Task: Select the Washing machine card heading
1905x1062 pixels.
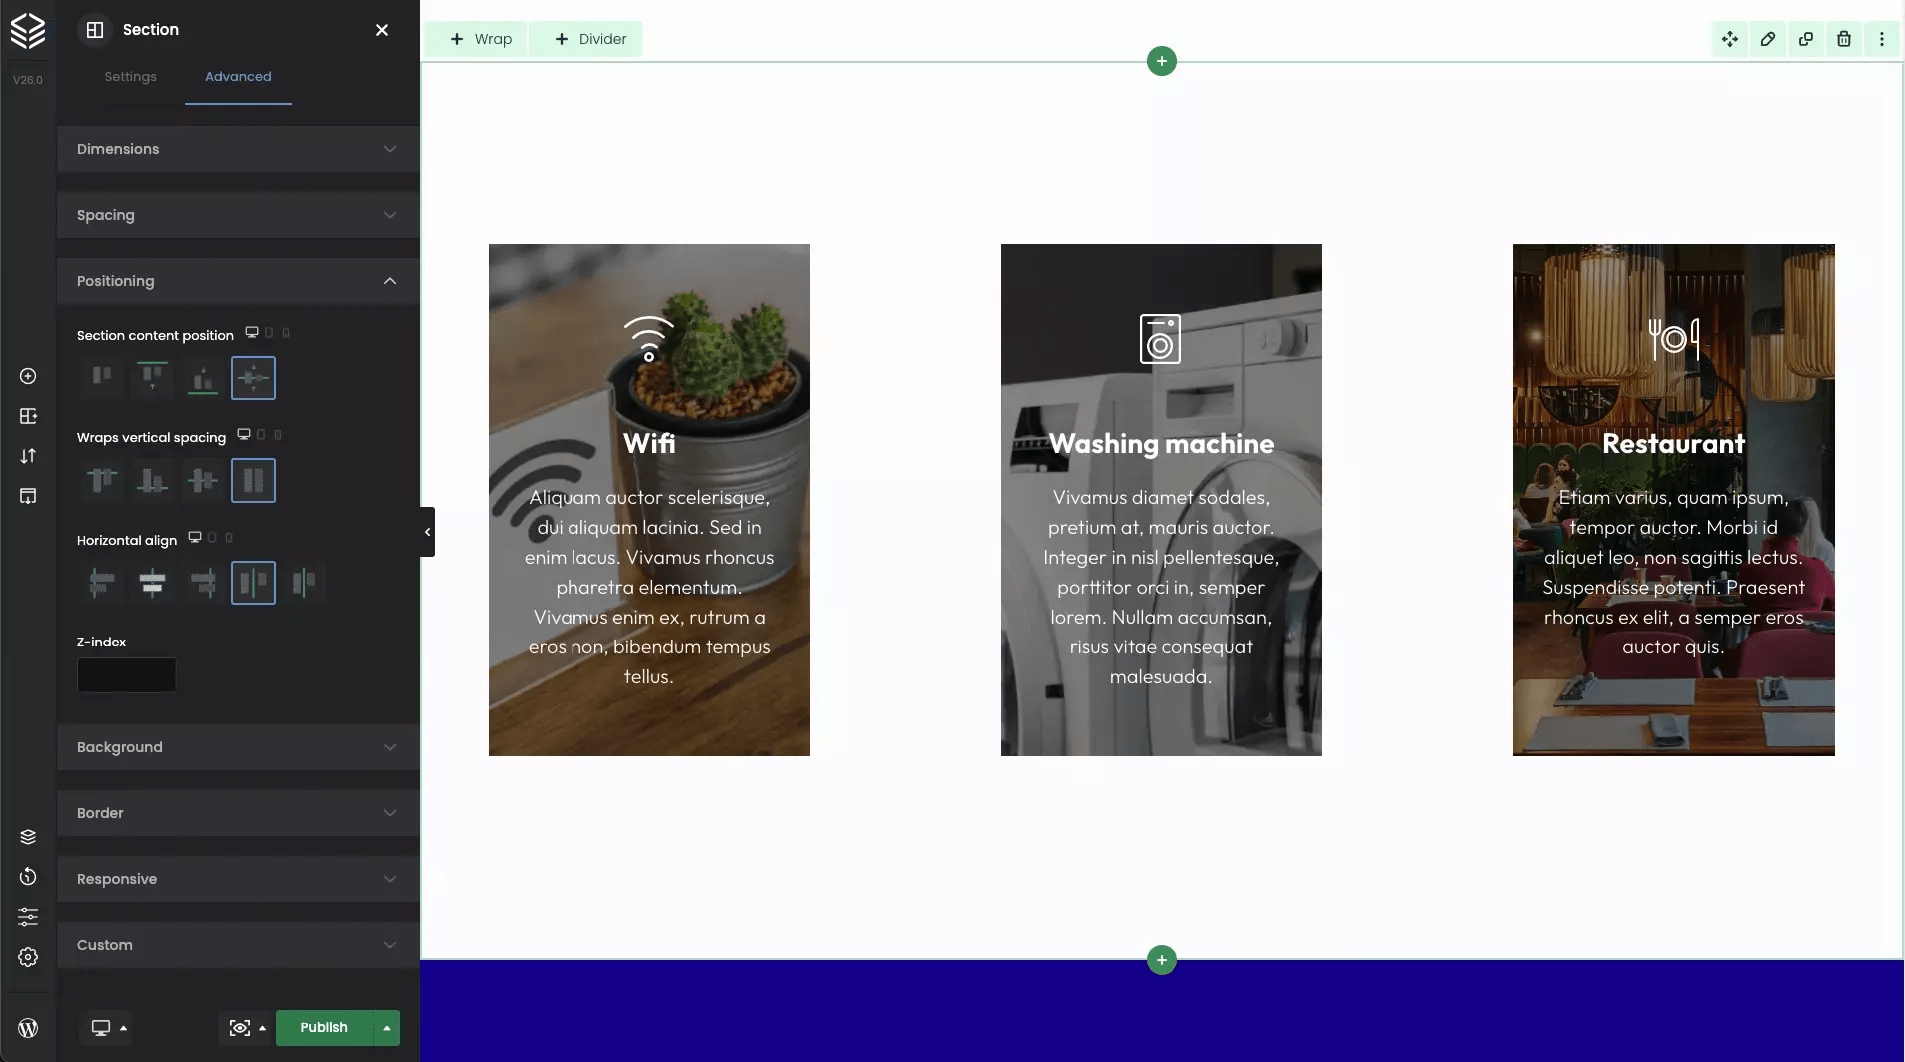Action: coord(1161,444)
